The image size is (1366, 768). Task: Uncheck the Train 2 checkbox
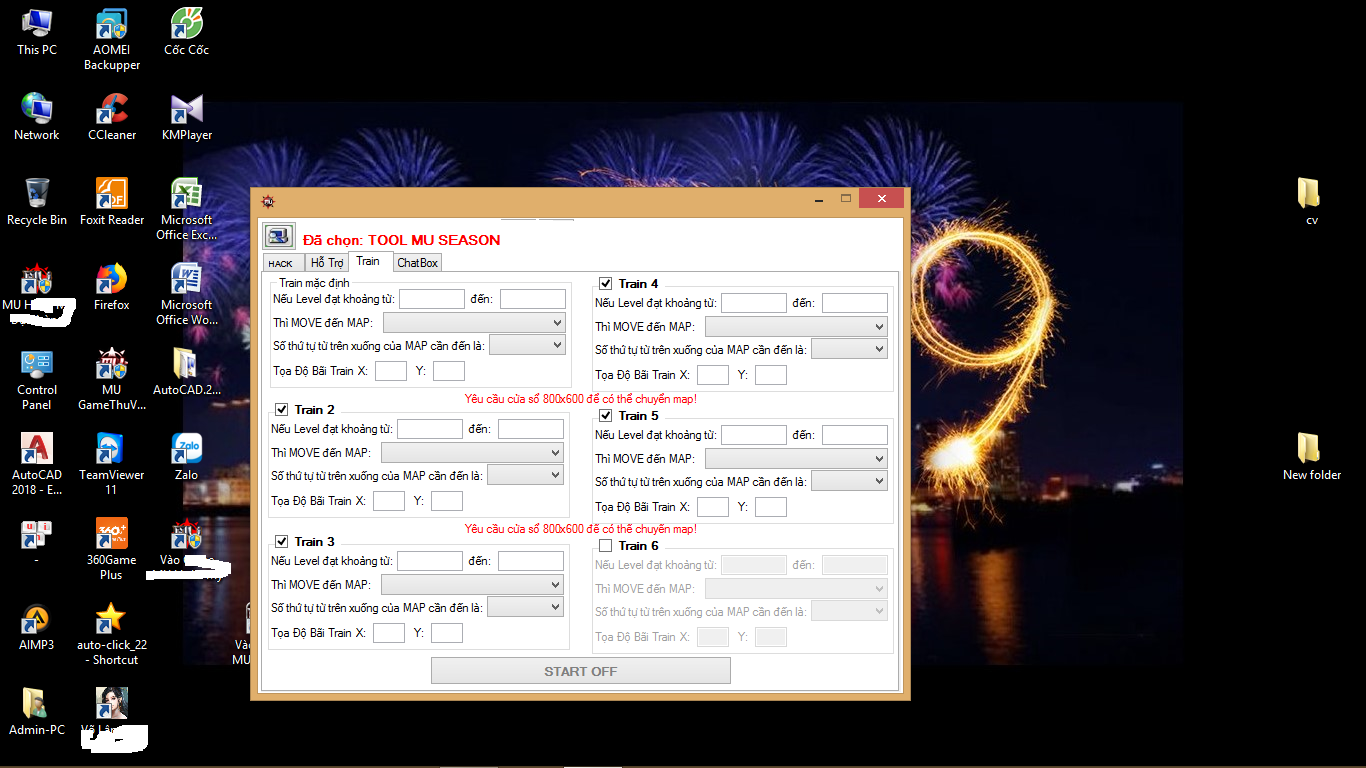tap(281, 410)
